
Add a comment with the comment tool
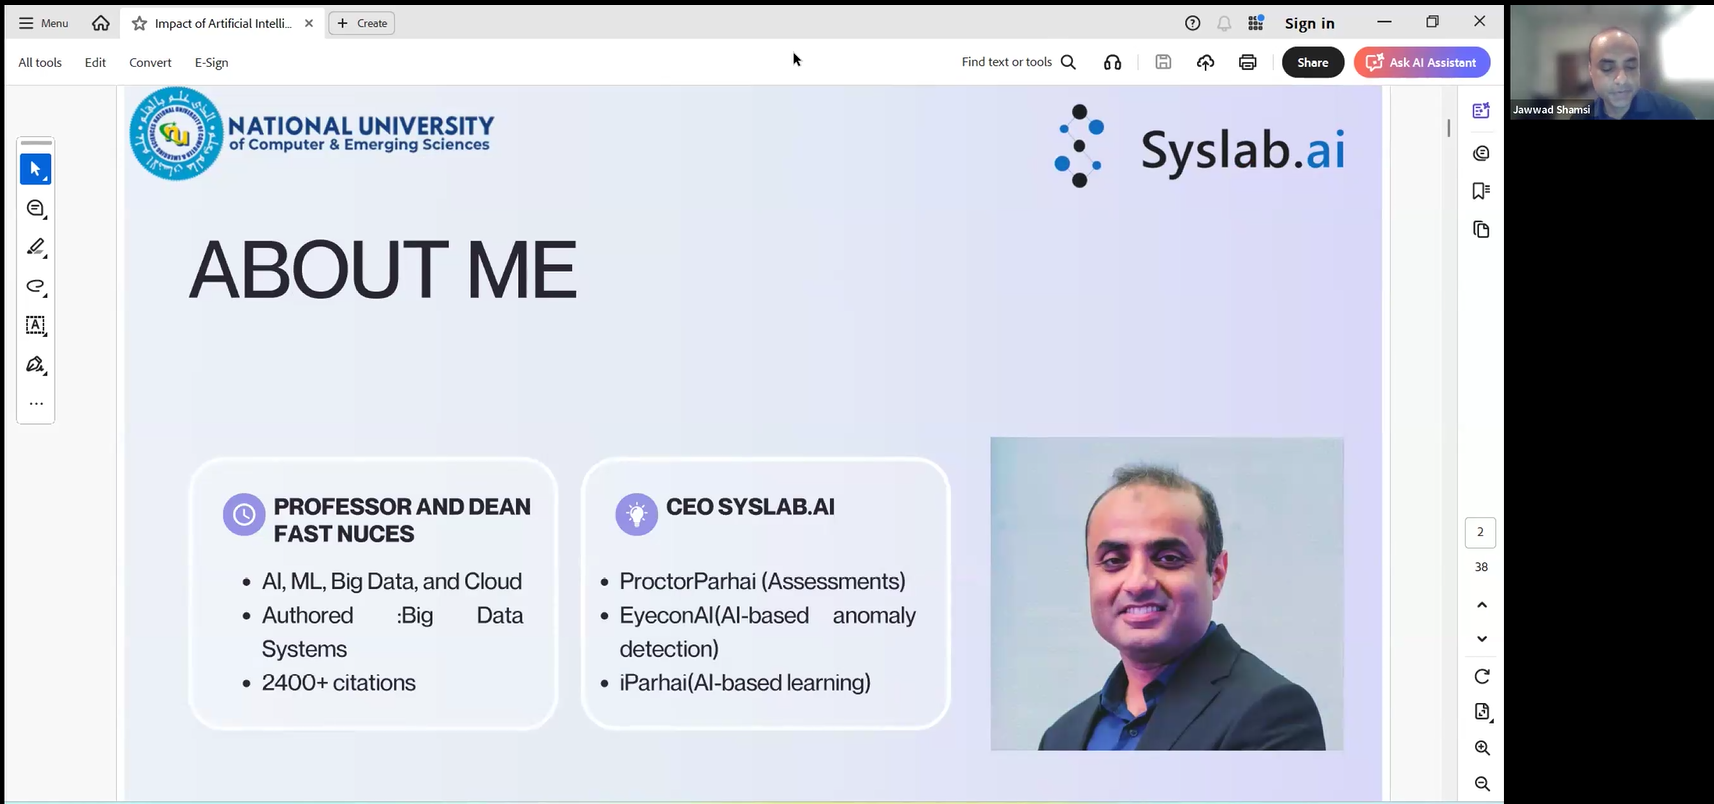point(35,208)
